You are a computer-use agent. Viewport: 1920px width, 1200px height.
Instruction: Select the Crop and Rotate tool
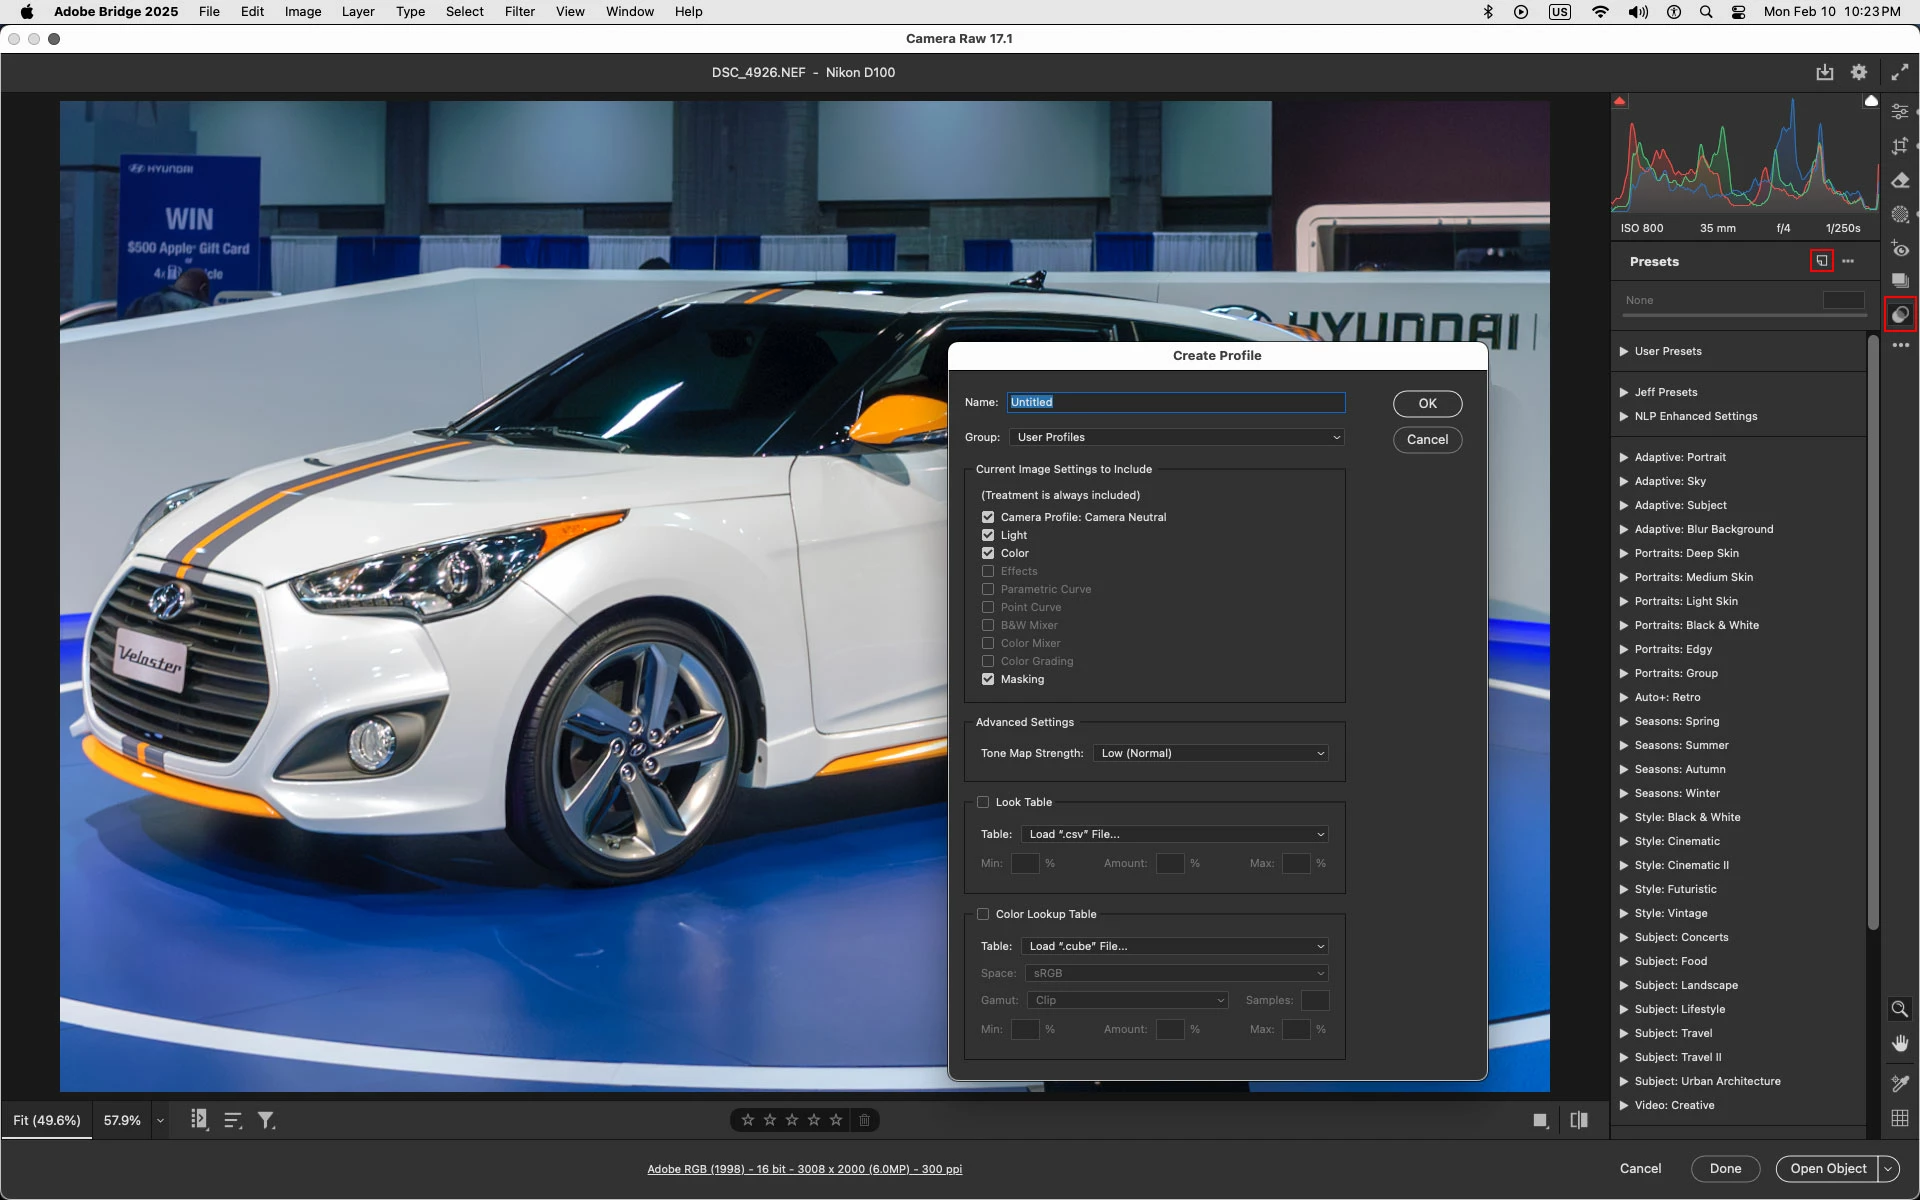[x=1900, y=146]
